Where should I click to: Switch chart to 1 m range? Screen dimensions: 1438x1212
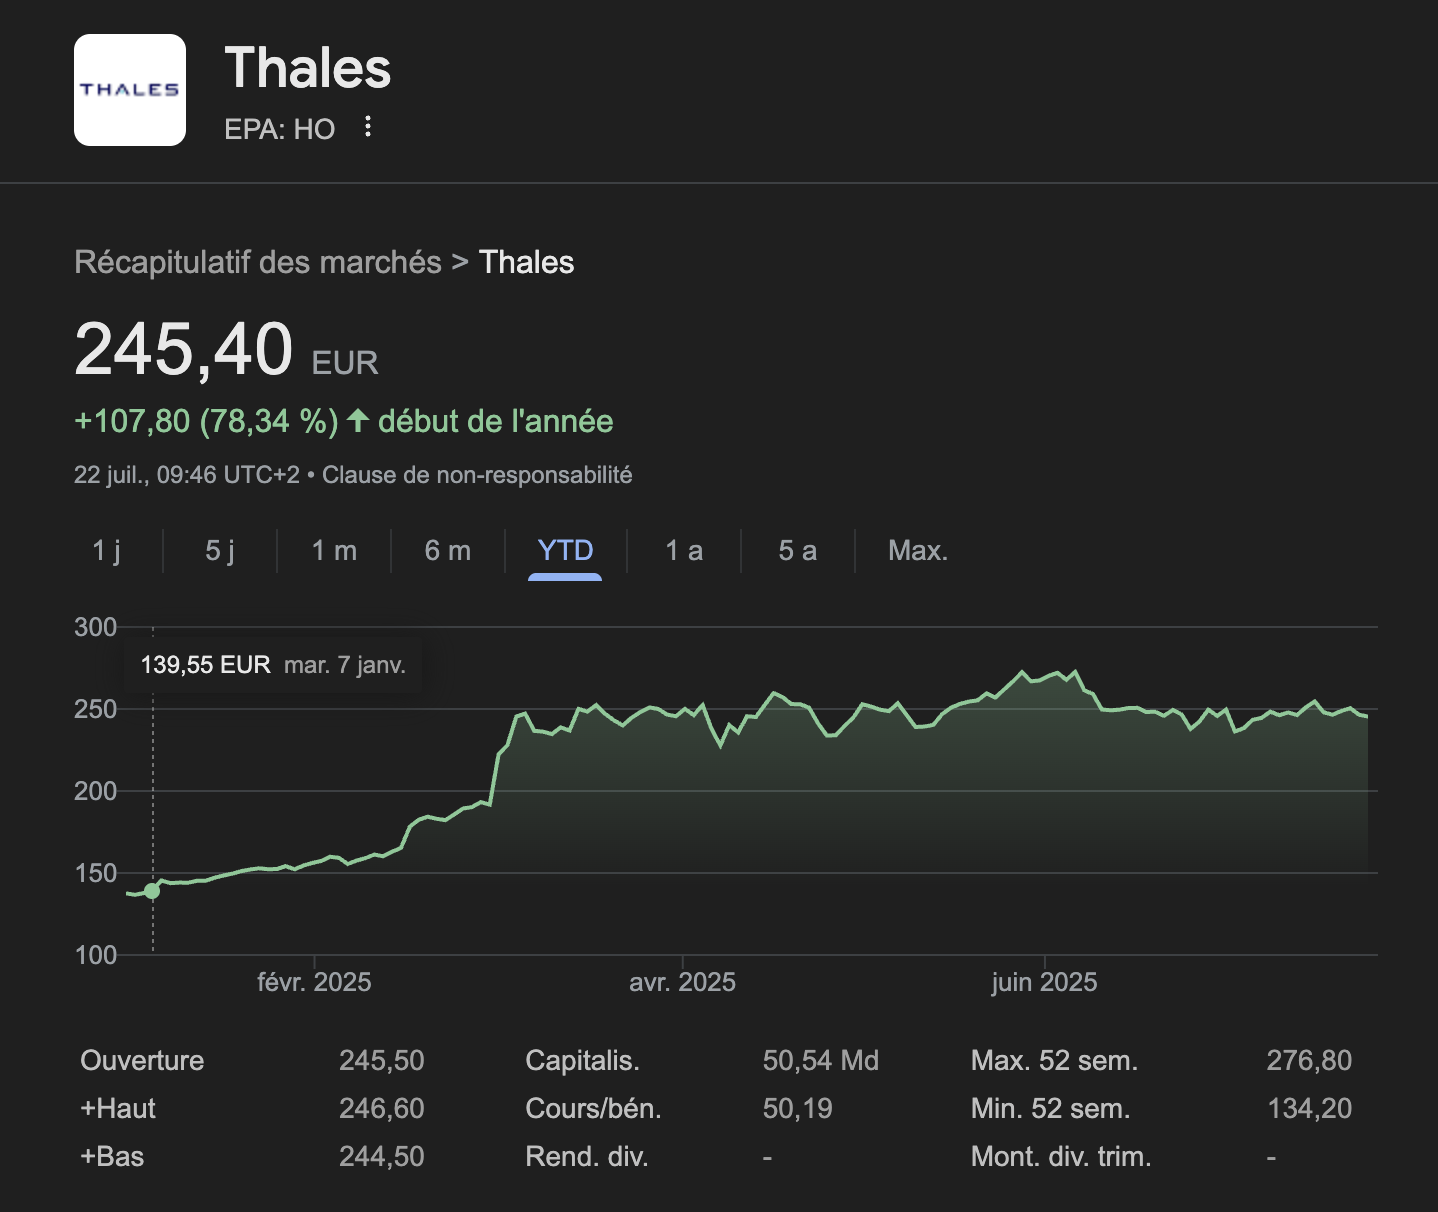click(334, 551)
